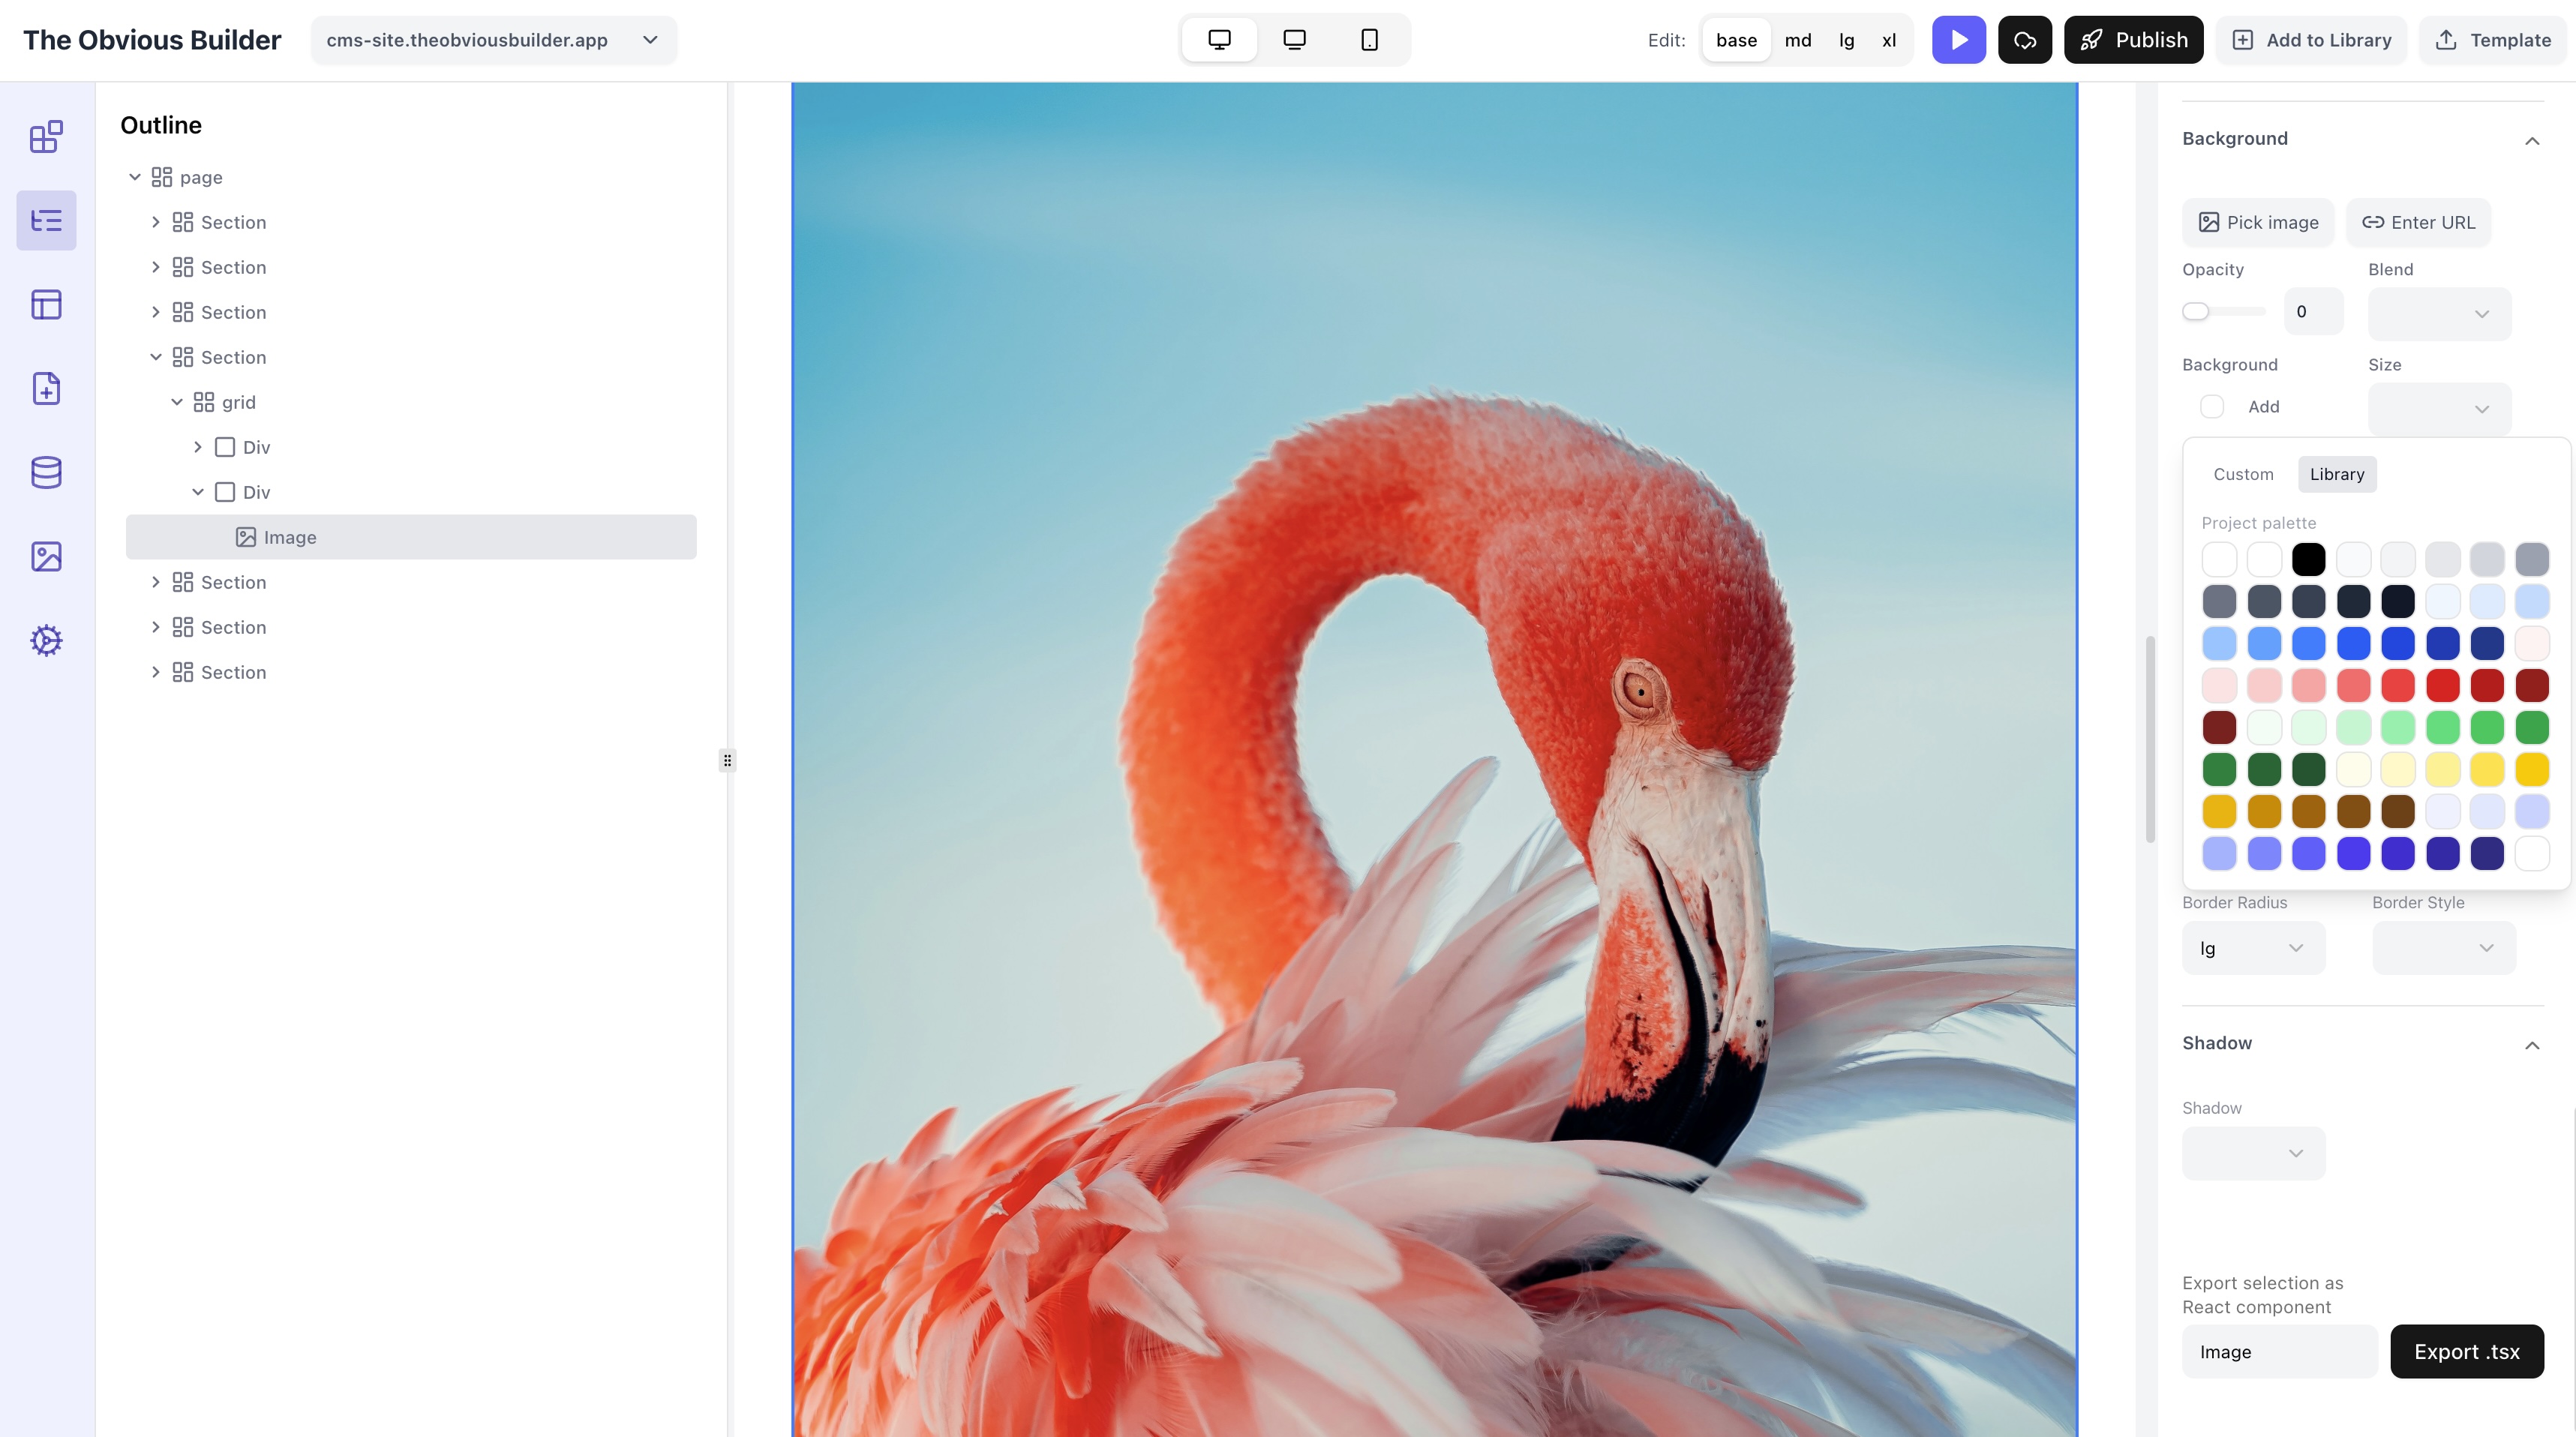Screen dimensions: 2576x1437
Task: Click the add page file icon
Action: click(x=46, y=388)
